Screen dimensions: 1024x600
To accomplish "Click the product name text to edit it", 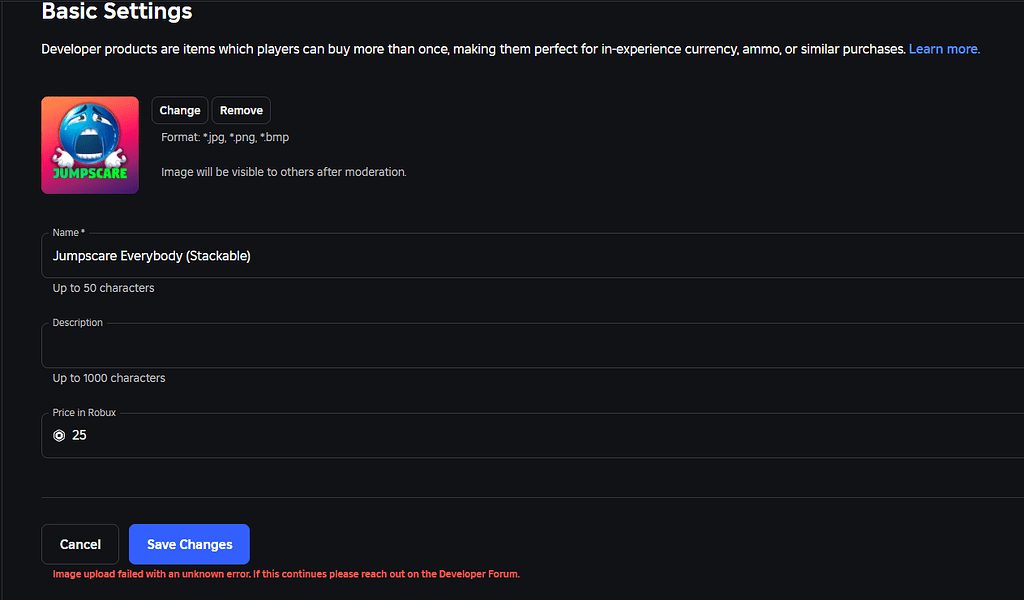I will [151, 255].
